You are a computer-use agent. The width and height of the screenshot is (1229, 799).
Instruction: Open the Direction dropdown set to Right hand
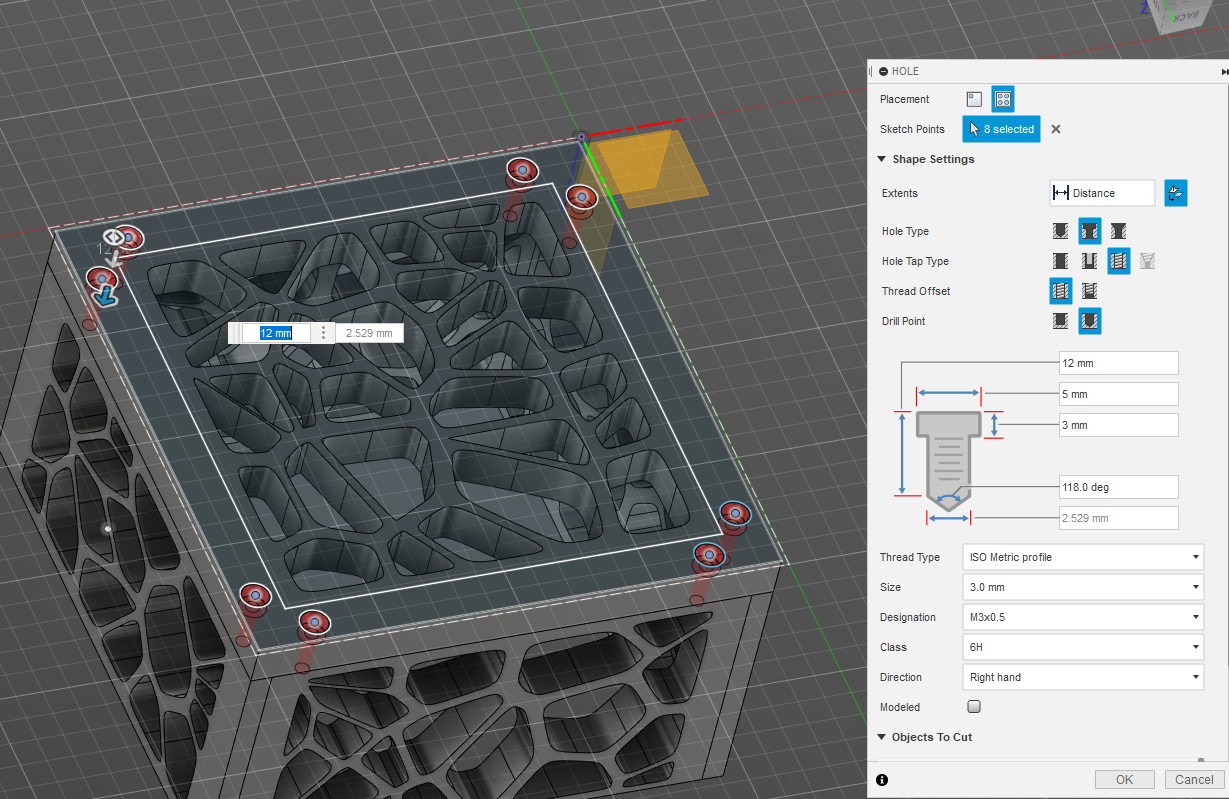[x=1083, y=677]
